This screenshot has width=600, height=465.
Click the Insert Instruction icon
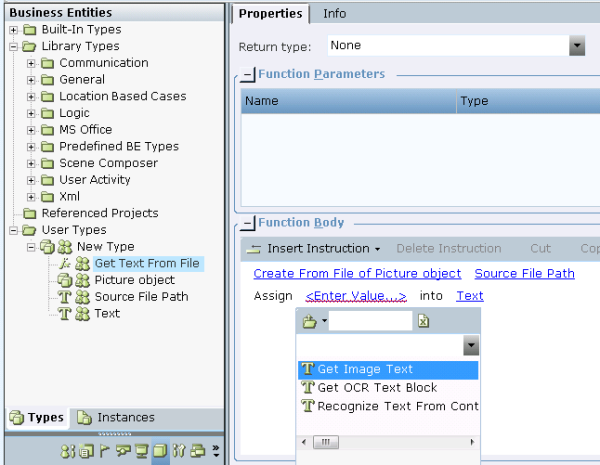pyautogui.click(x=253, y=249)
